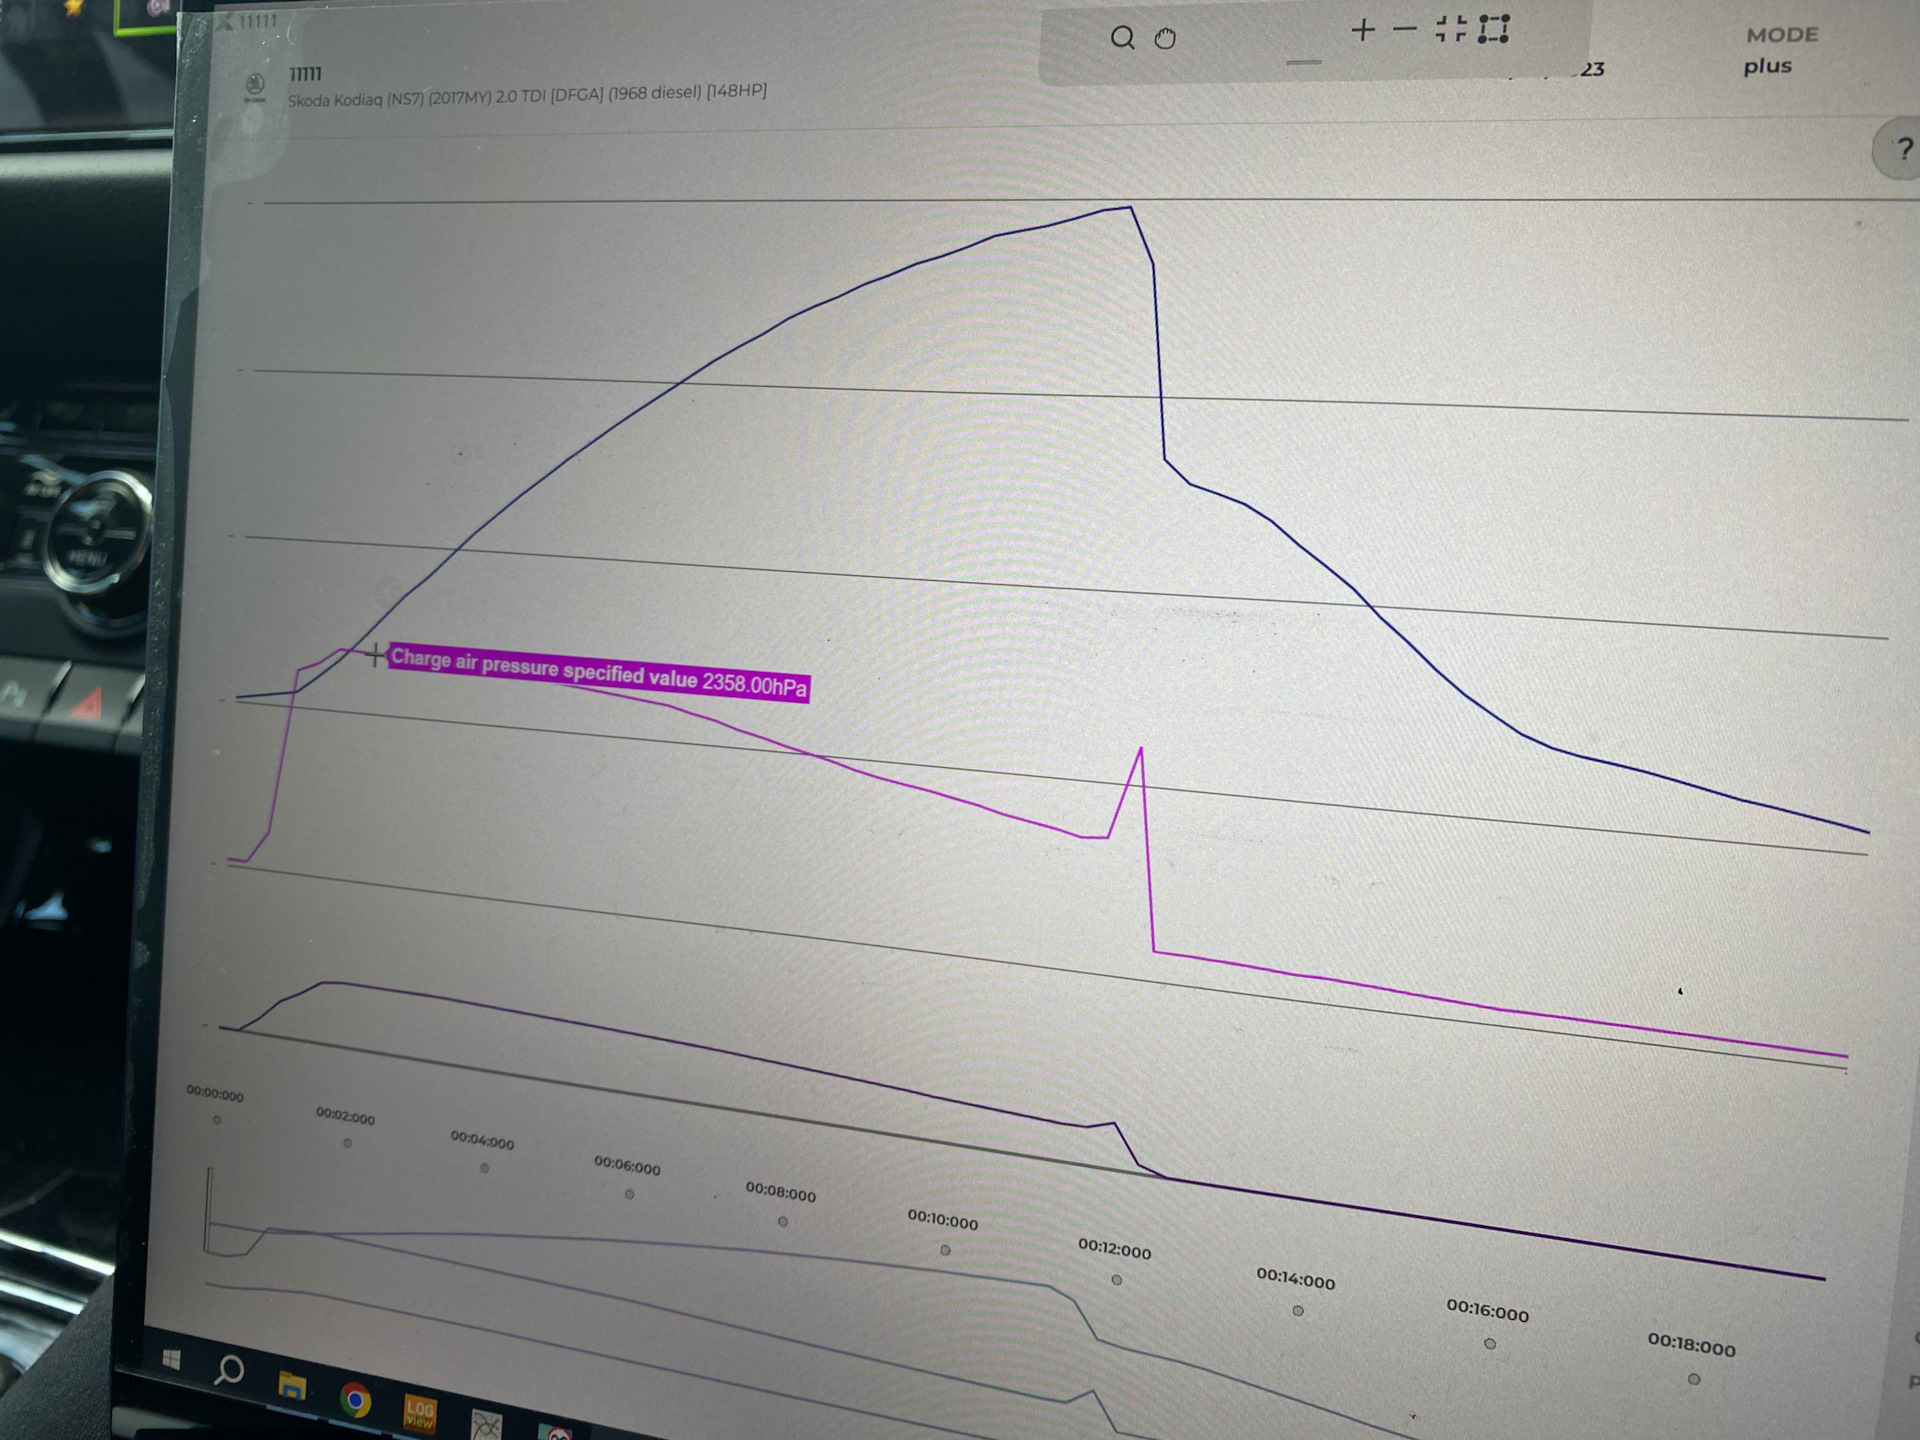Open the graph-curves taskbar app
This screenshot has width=1920, height=1440.
[x=486, y=1425]
